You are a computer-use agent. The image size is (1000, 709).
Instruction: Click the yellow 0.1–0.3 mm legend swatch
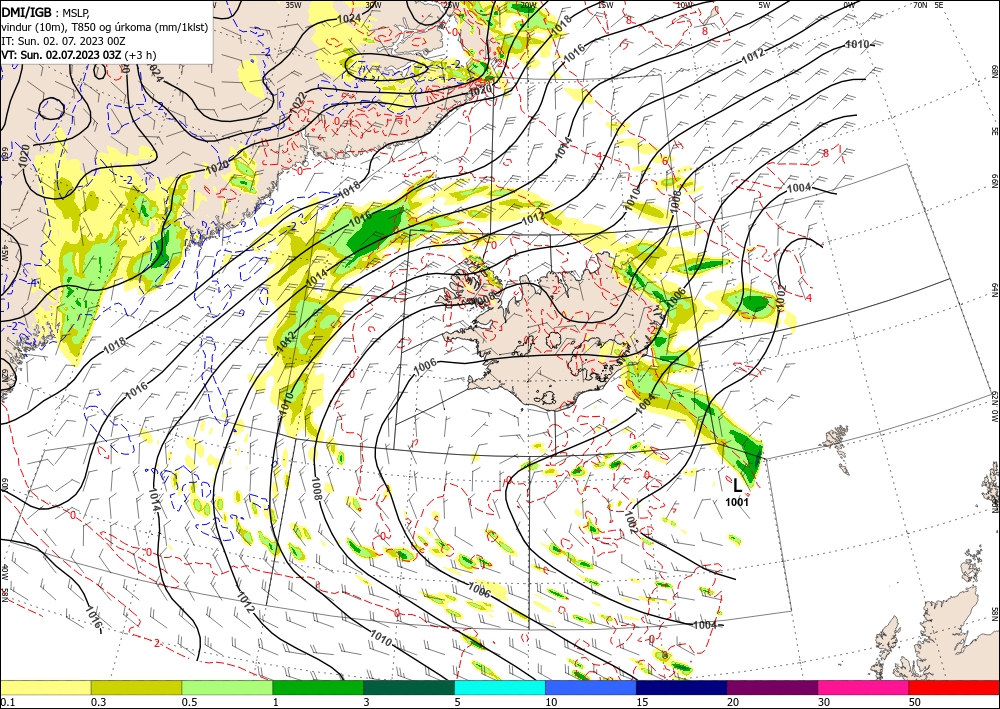(x=45, y=688)
